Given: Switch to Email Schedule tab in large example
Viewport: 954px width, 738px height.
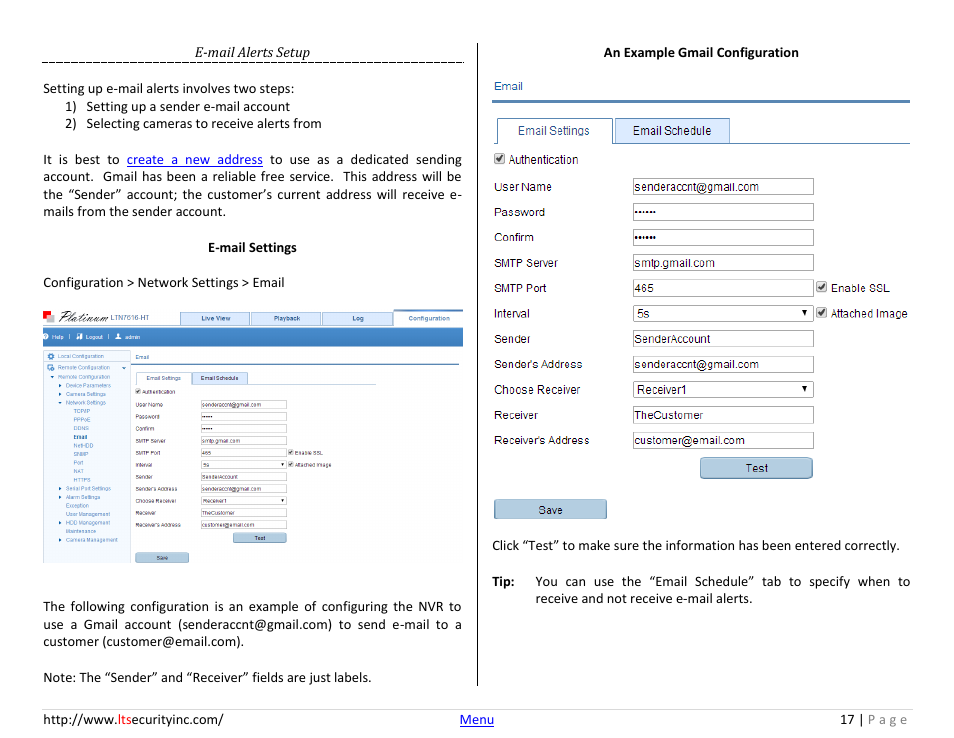Looking at the screenshot, I should (672, 131).
